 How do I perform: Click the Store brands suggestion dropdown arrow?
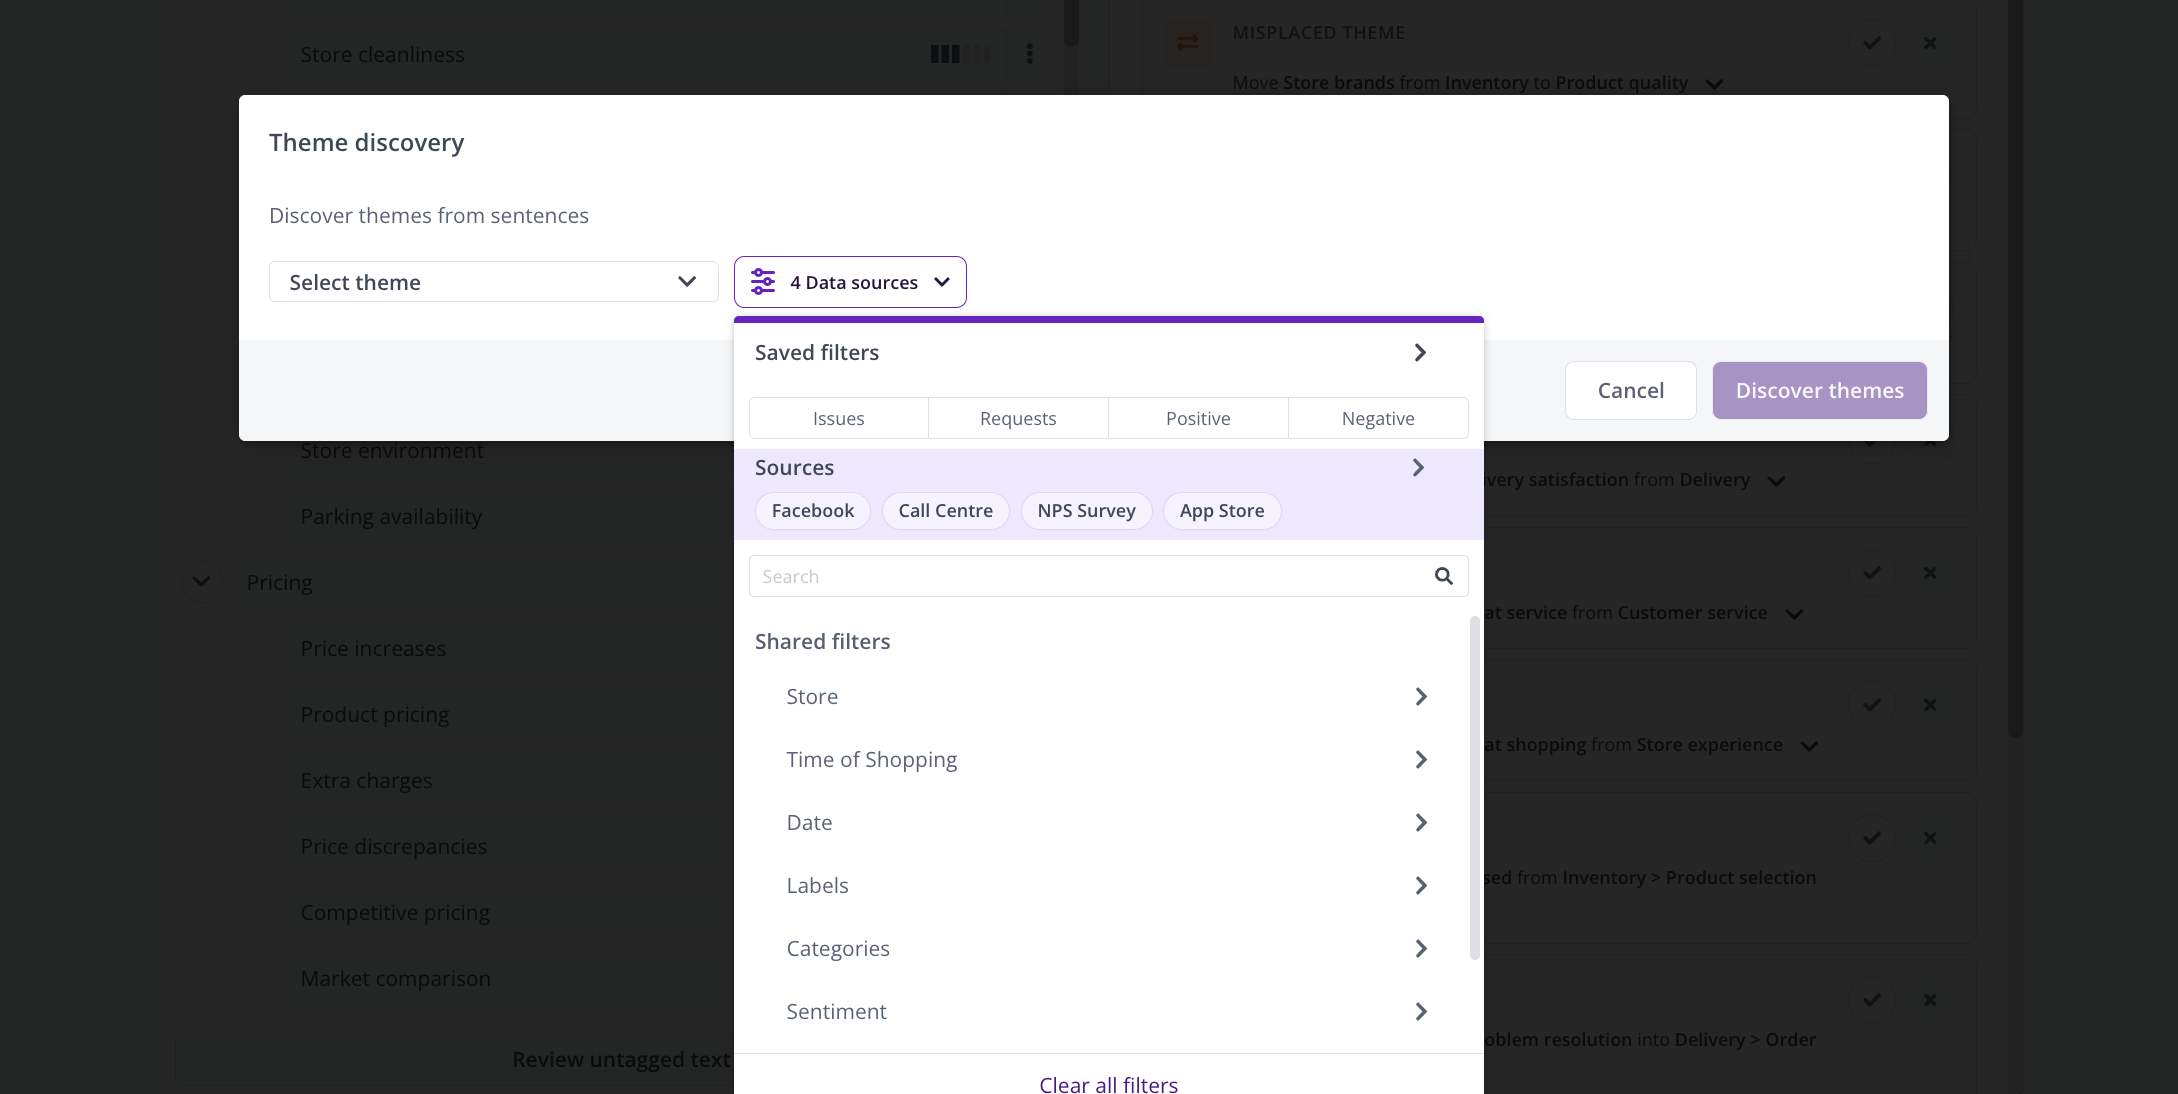click(x=1714, y=84)
